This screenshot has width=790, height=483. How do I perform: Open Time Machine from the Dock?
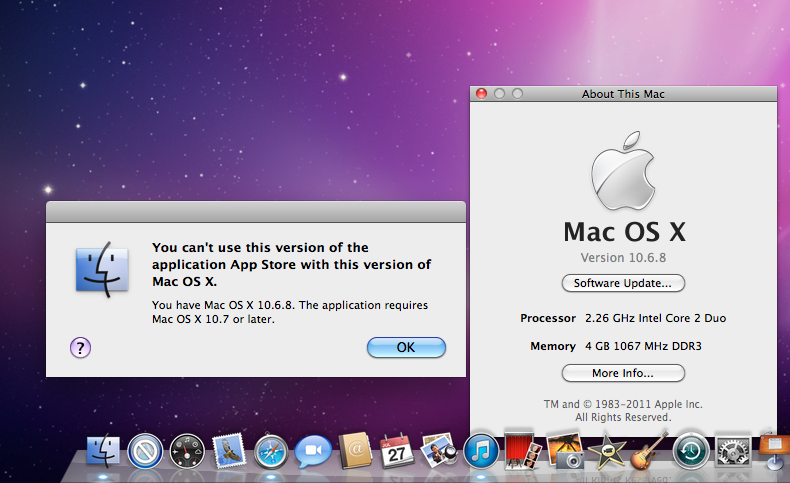coord(691,451)
